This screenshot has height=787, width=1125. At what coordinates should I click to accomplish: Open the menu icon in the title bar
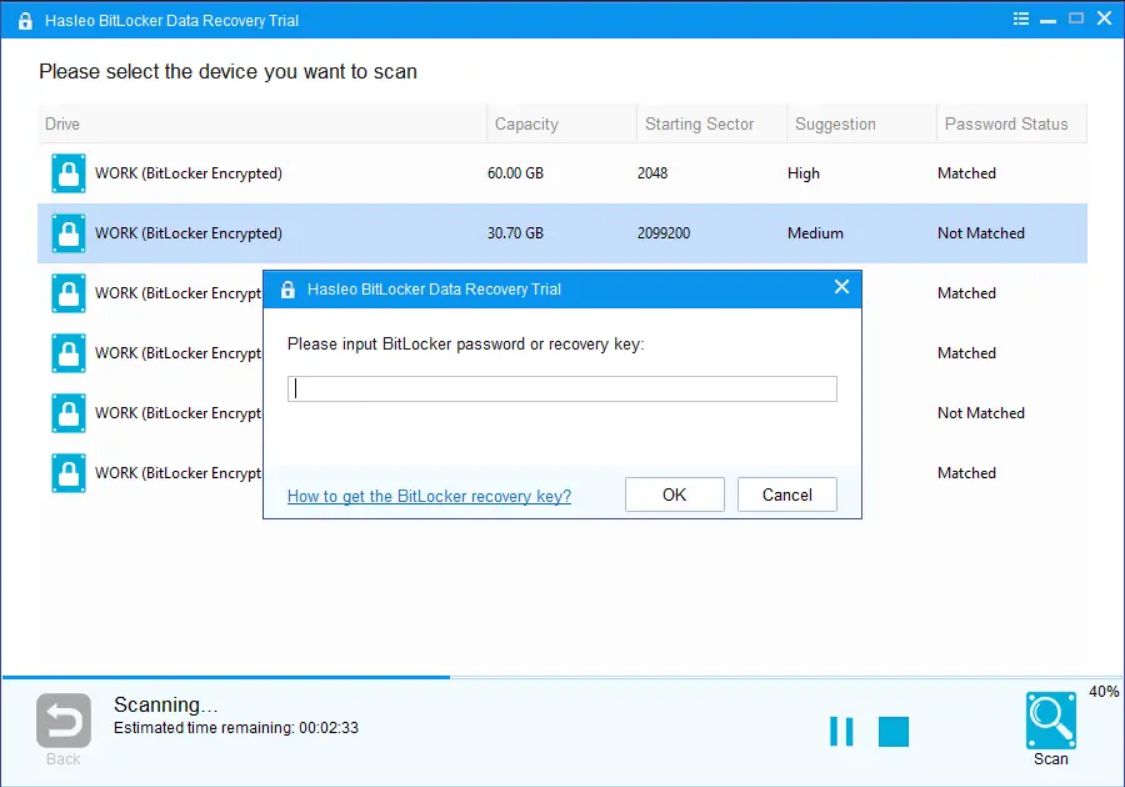1020,19
